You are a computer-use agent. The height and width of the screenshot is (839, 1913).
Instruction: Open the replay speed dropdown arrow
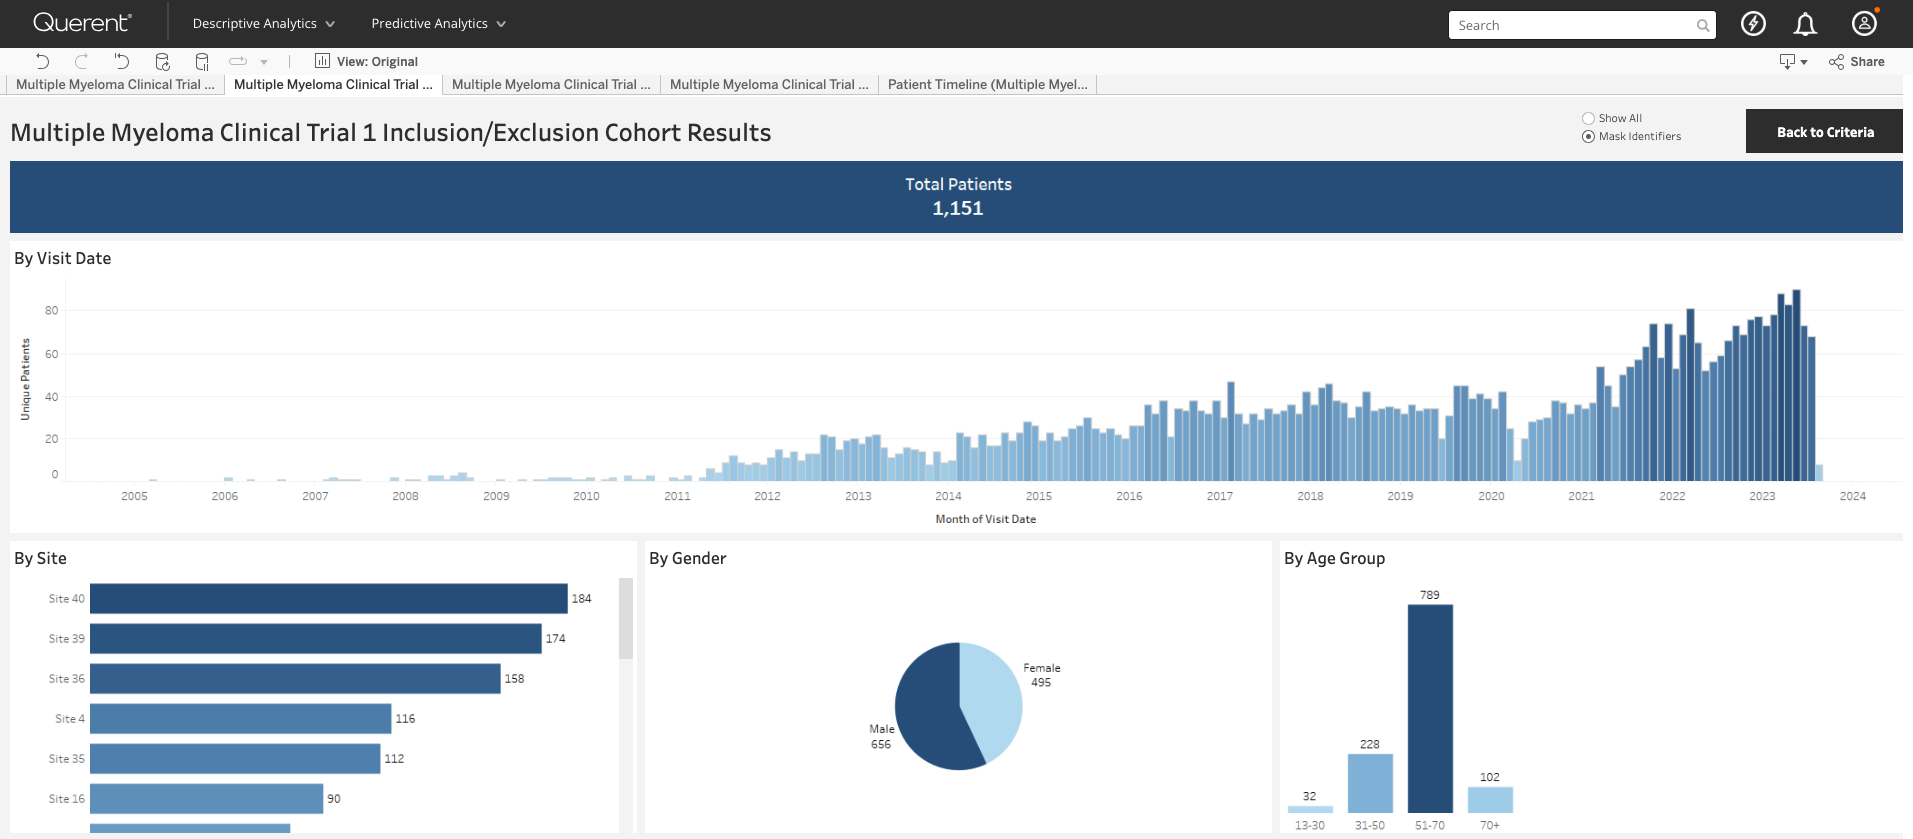click(x=264, y=62)
